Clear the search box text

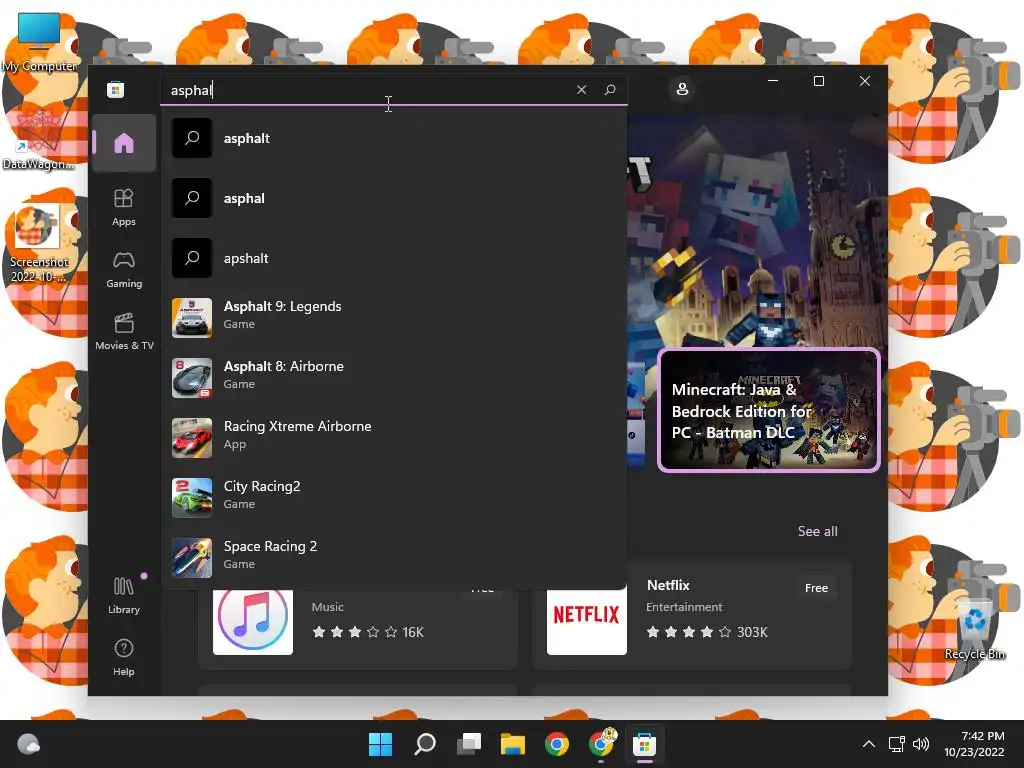click(581, 89)
